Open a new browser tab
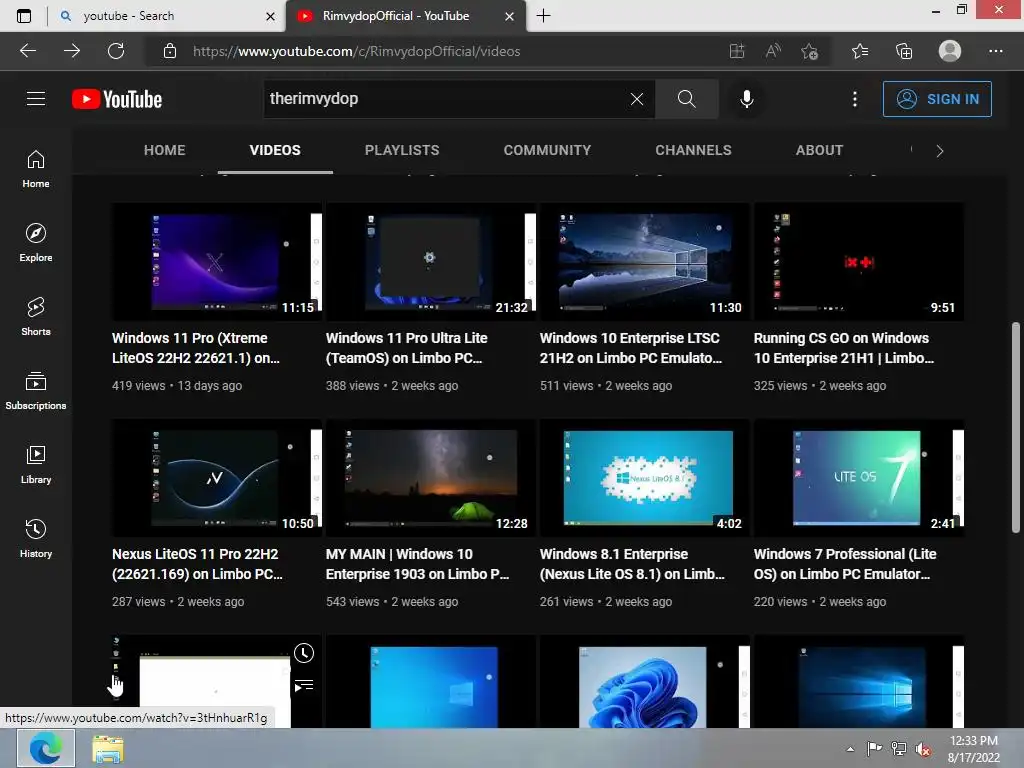The width and height of the screenshot is (1024, 768). coord(543,16)
